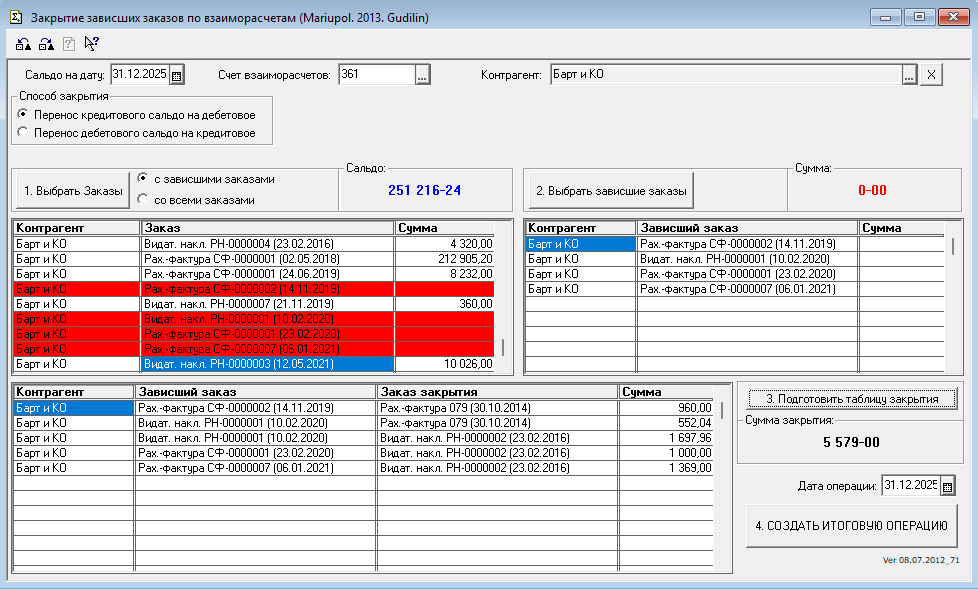Click '3. Подготовить таблицу закрытия' button
This screenshot has width=978, height=589.
[x=852, y=398]
